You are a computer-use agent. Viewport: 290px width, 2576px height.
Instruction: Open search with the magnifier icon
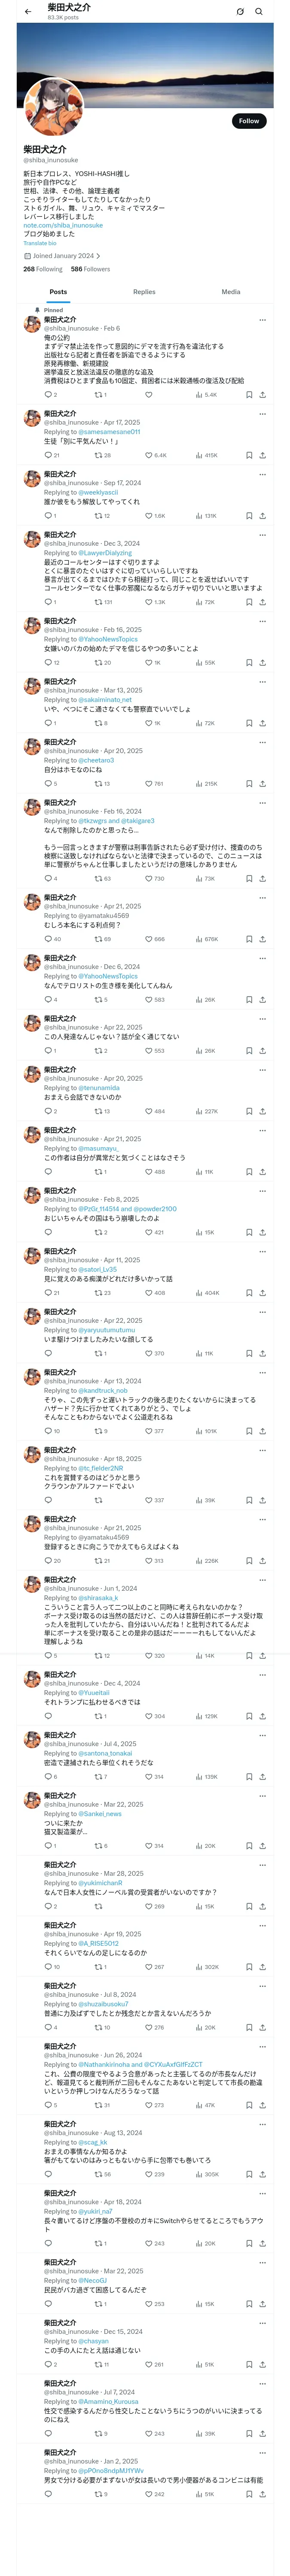pos(259,12)
